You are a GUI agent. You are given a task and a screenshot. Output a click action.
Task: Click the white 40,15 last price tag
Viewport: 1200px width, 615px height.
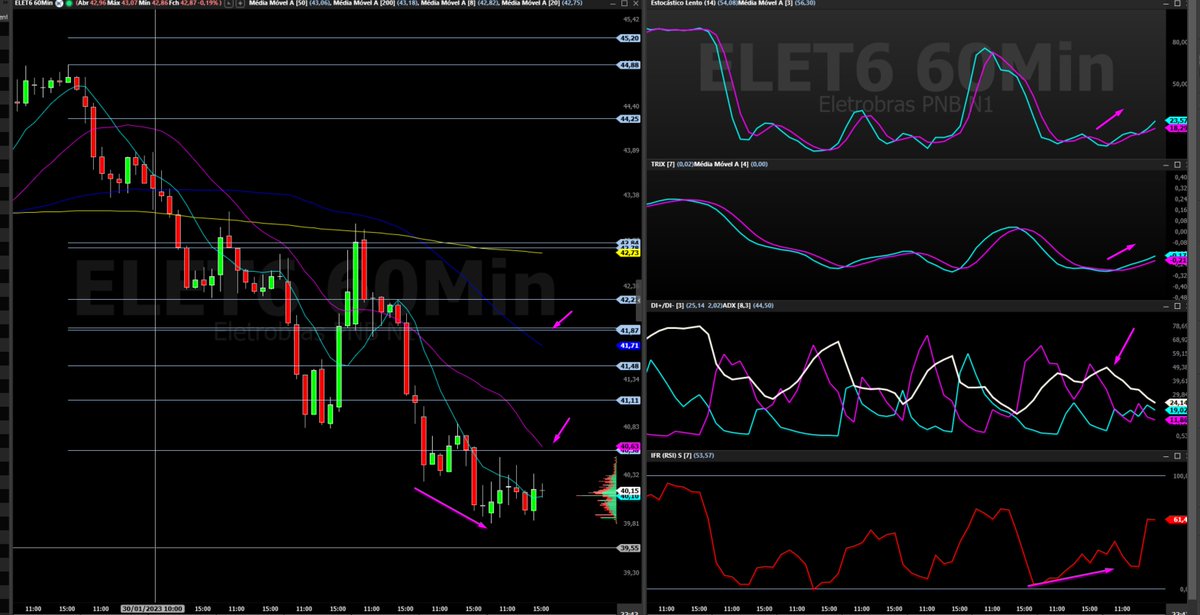629,491
